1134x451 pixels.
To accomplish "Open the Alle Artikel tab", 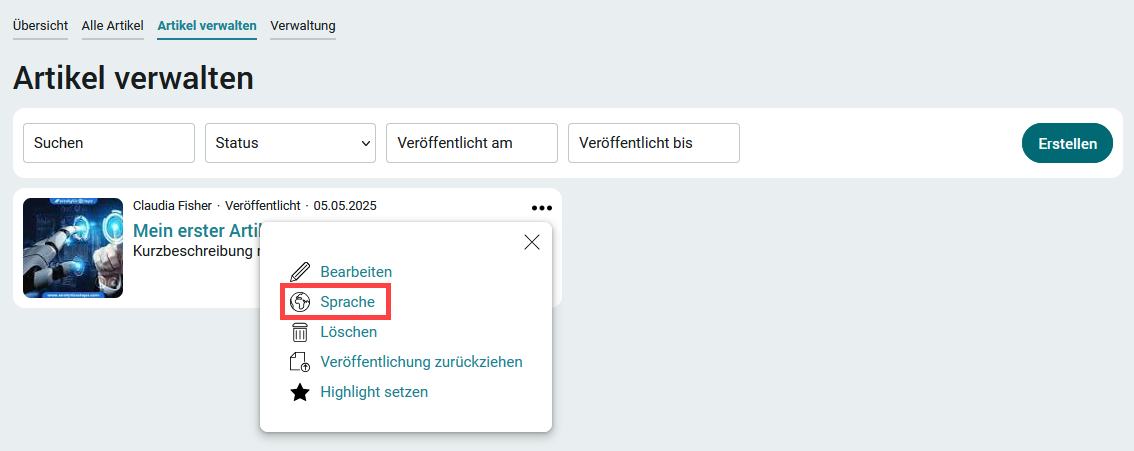I will pyautogui.click(x=113, y=26).
